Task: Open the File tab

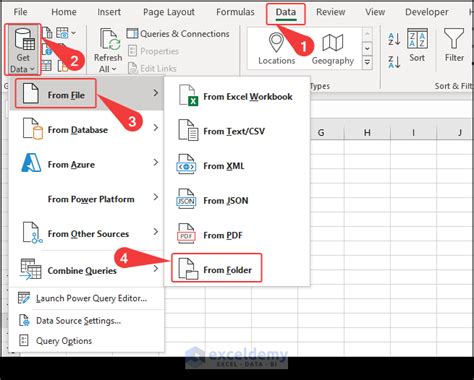Action: coord(20,12)
